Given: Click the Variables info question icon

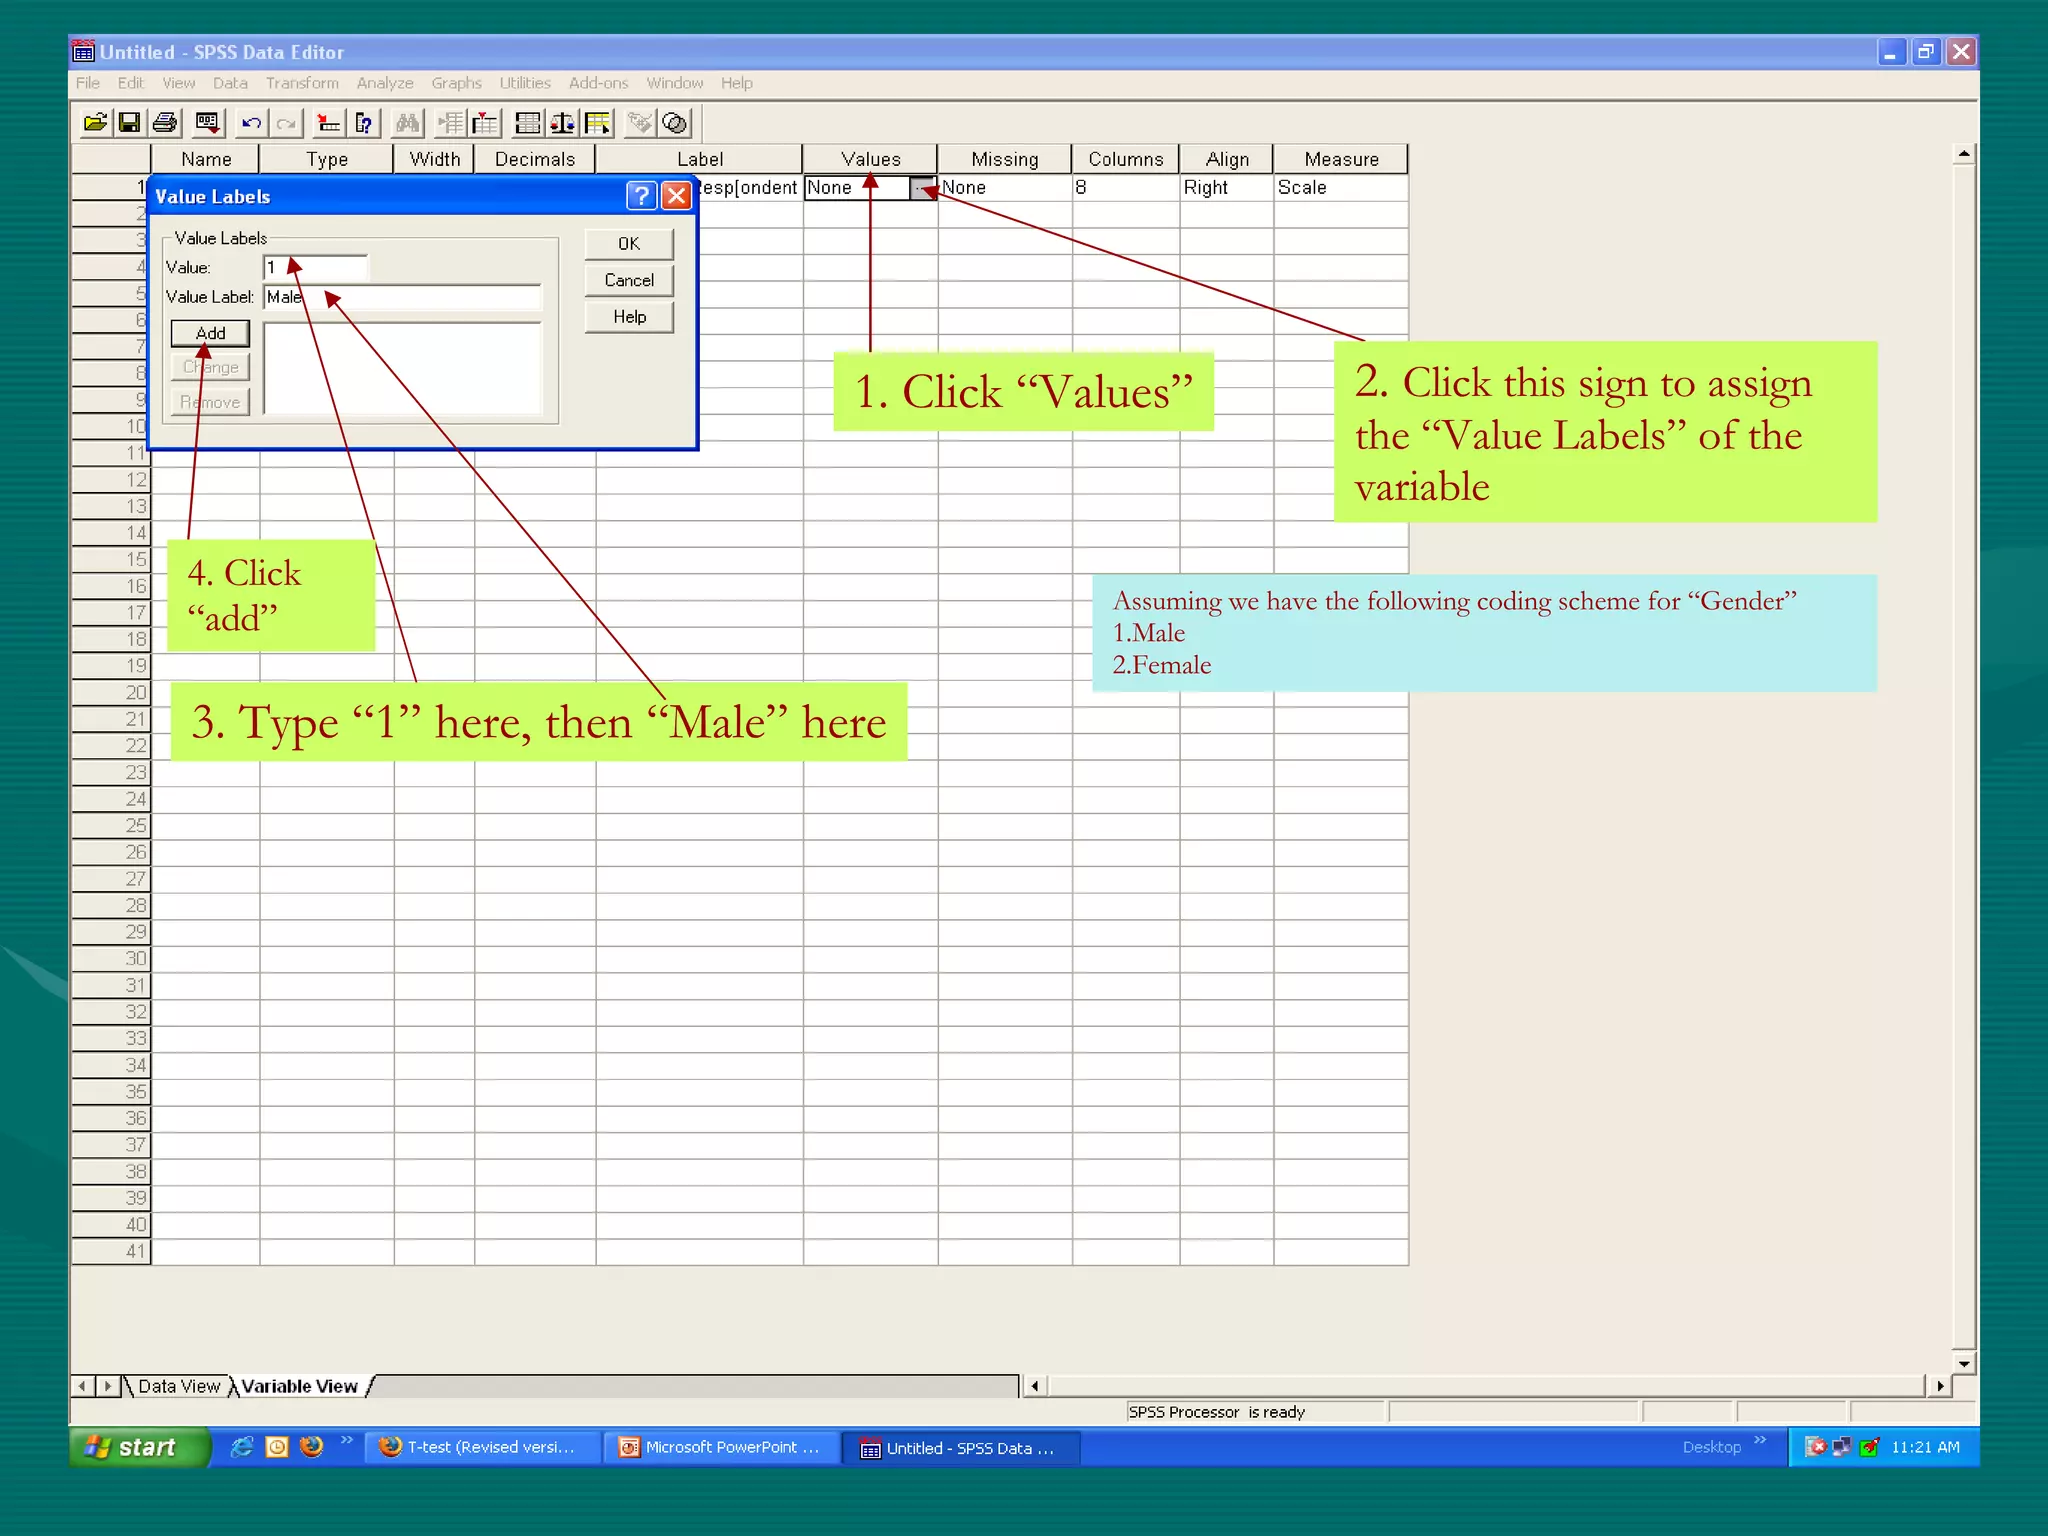Looking at the screenshot, I should (365, 123).
